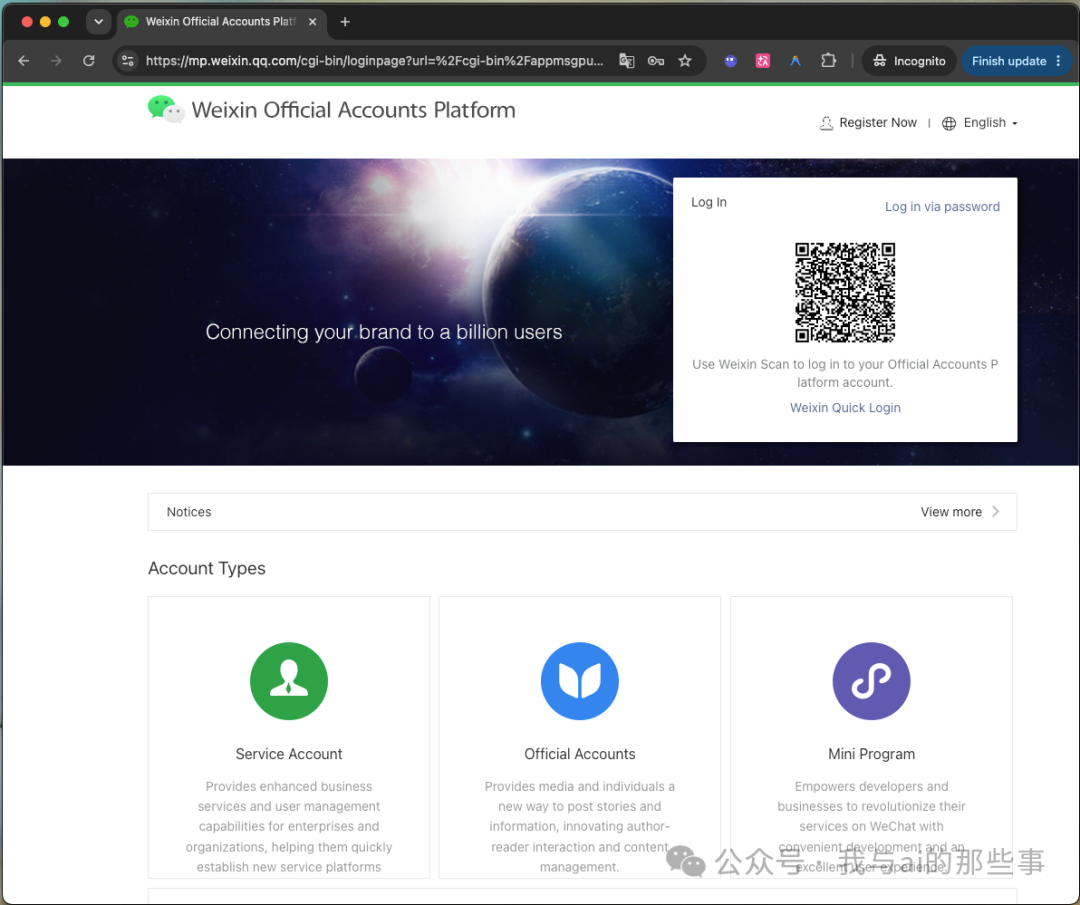Click the Official Accounts description text

tap(580, 826)
